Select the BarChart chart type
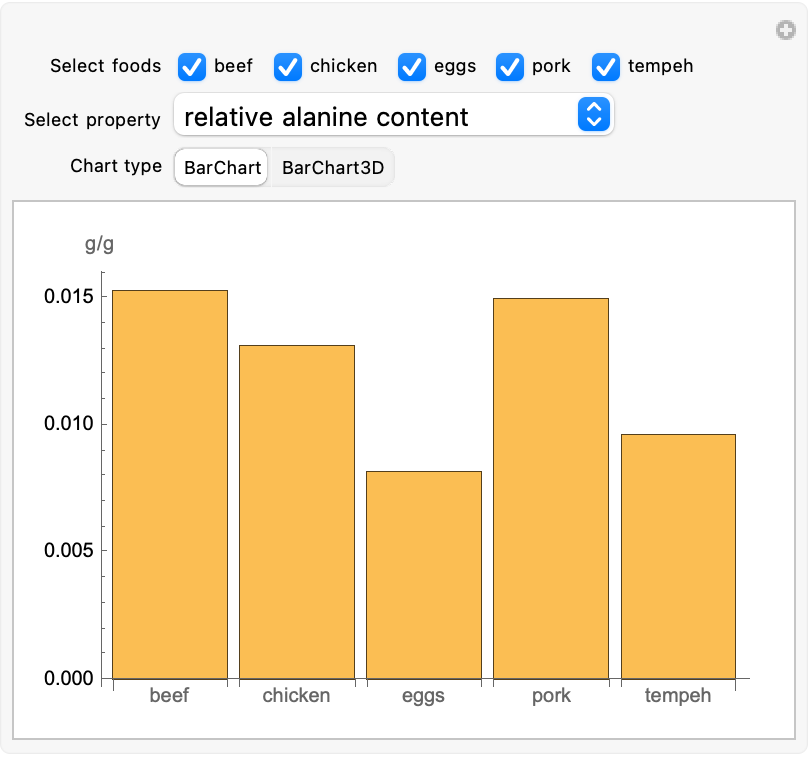 [x=222, y=168]
